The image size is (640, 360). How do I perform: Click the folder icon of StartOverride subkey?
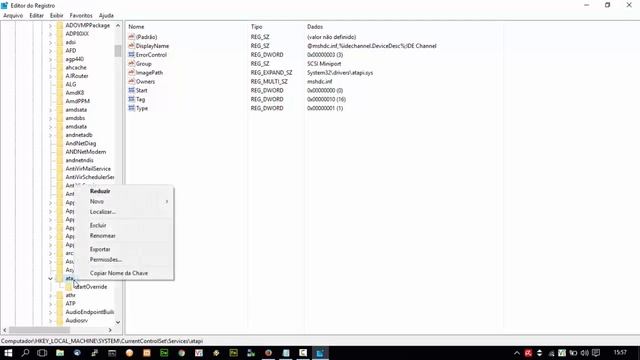pos(69,287)
